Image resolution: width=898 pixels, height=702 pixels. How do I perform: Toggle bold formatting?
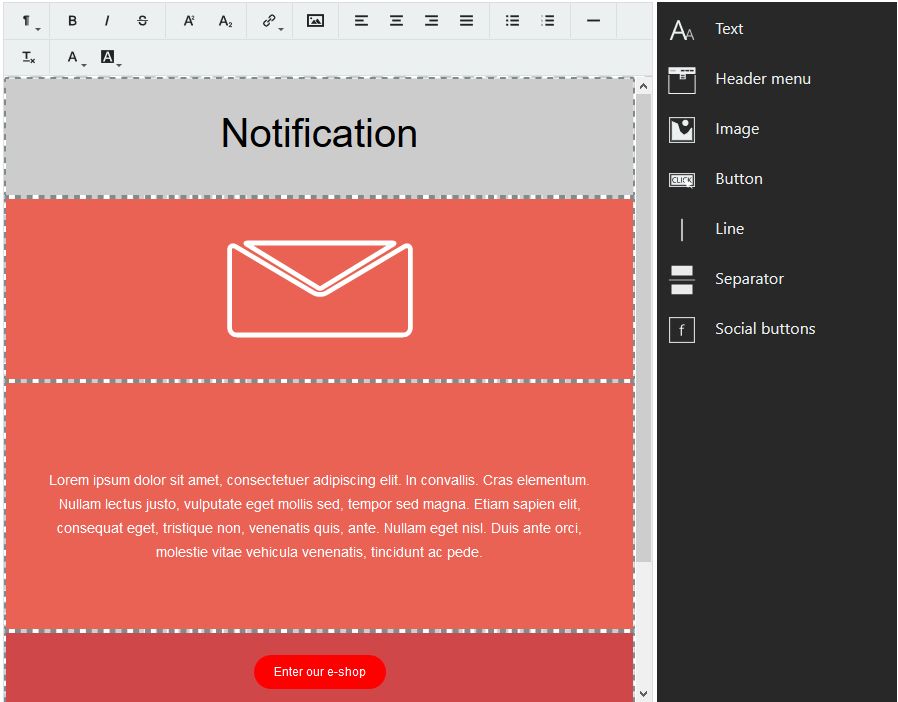coord(72,20)
